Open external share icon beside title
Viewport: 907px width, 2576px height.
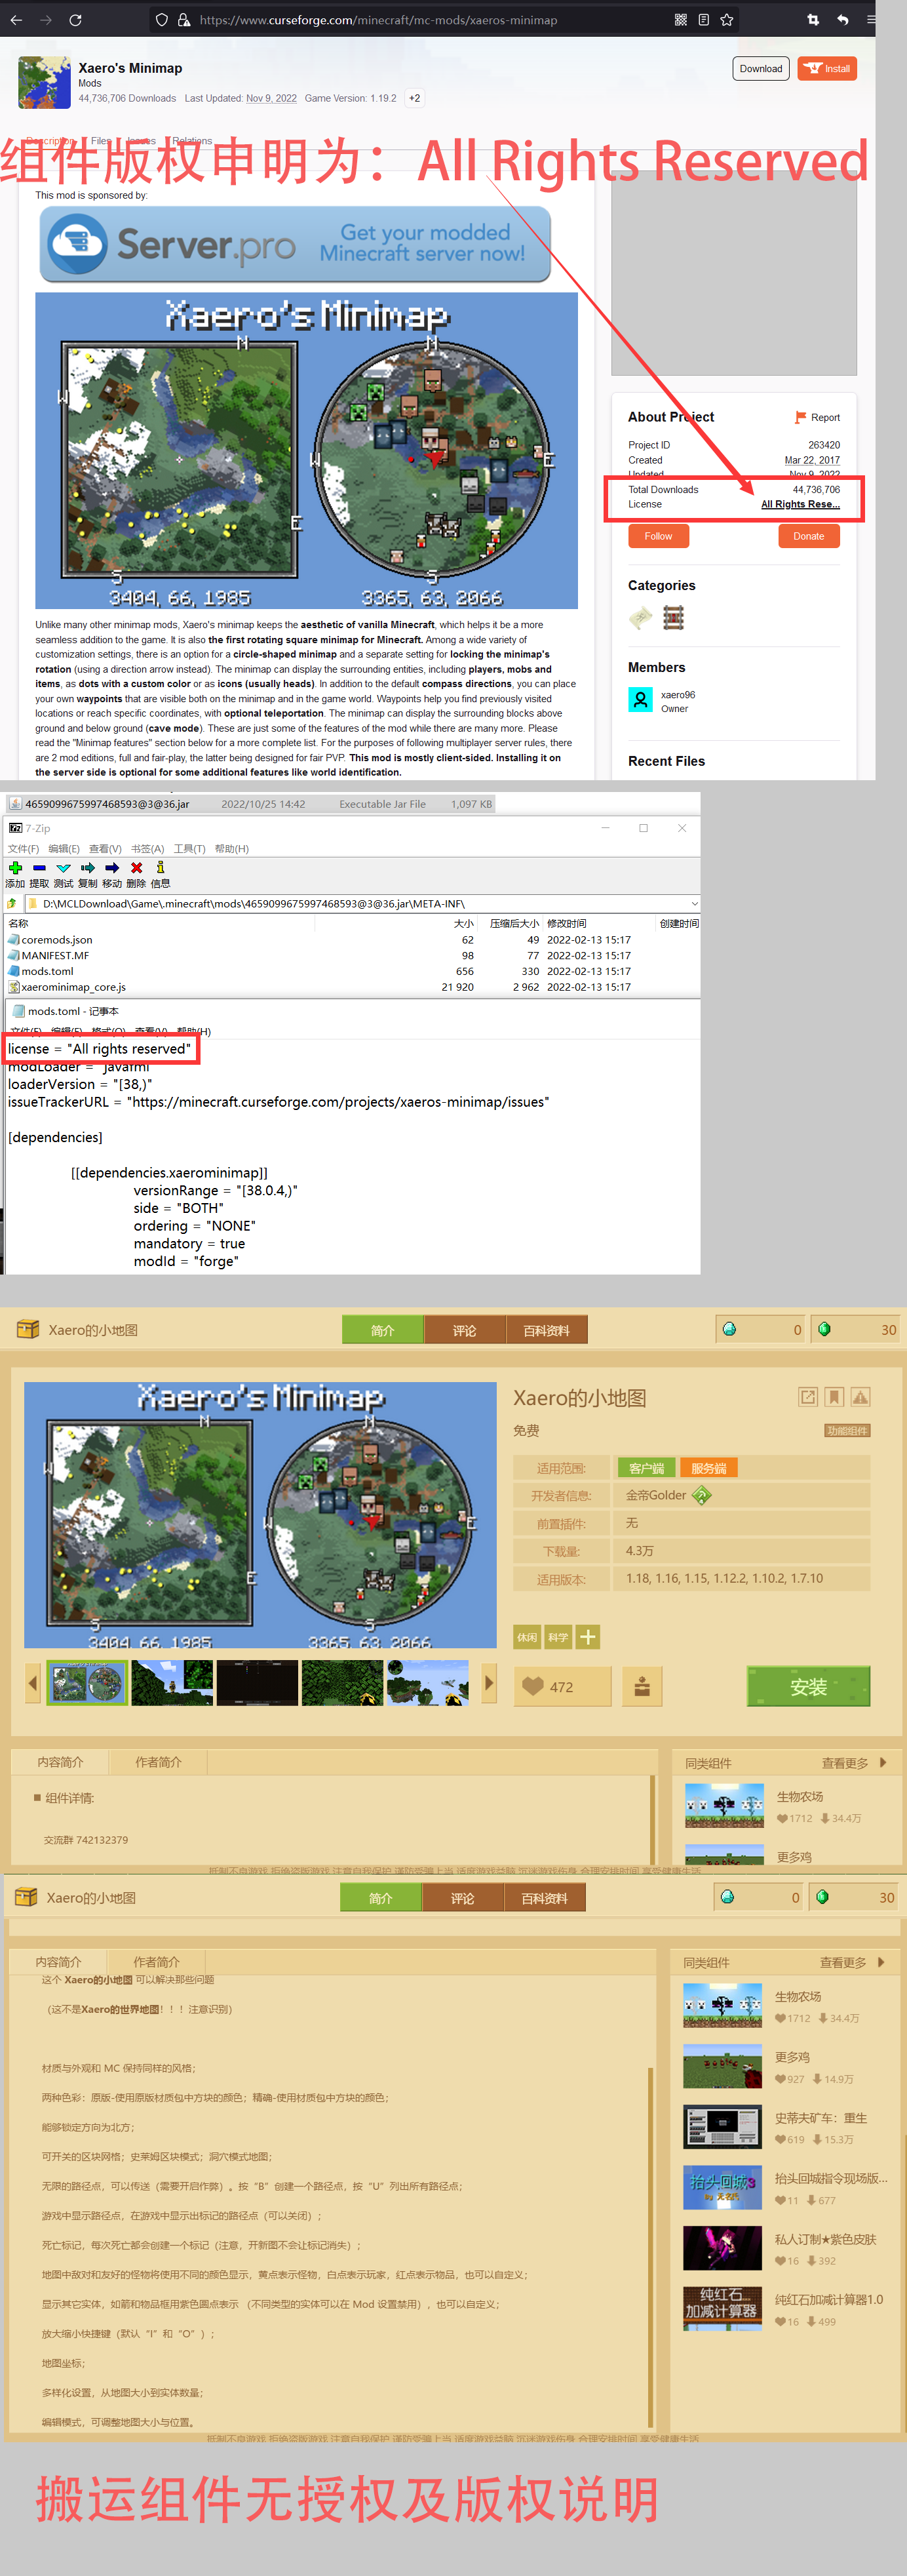pos(808,1397)
